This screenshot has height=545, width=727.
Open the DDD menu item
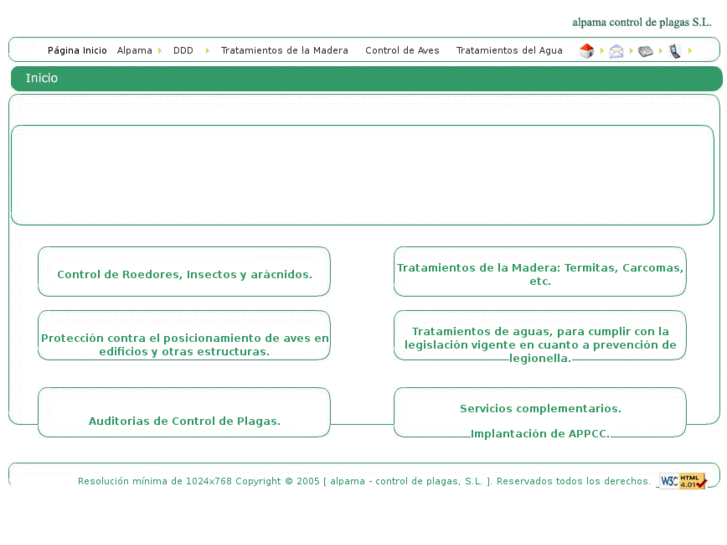click(183, 51)
